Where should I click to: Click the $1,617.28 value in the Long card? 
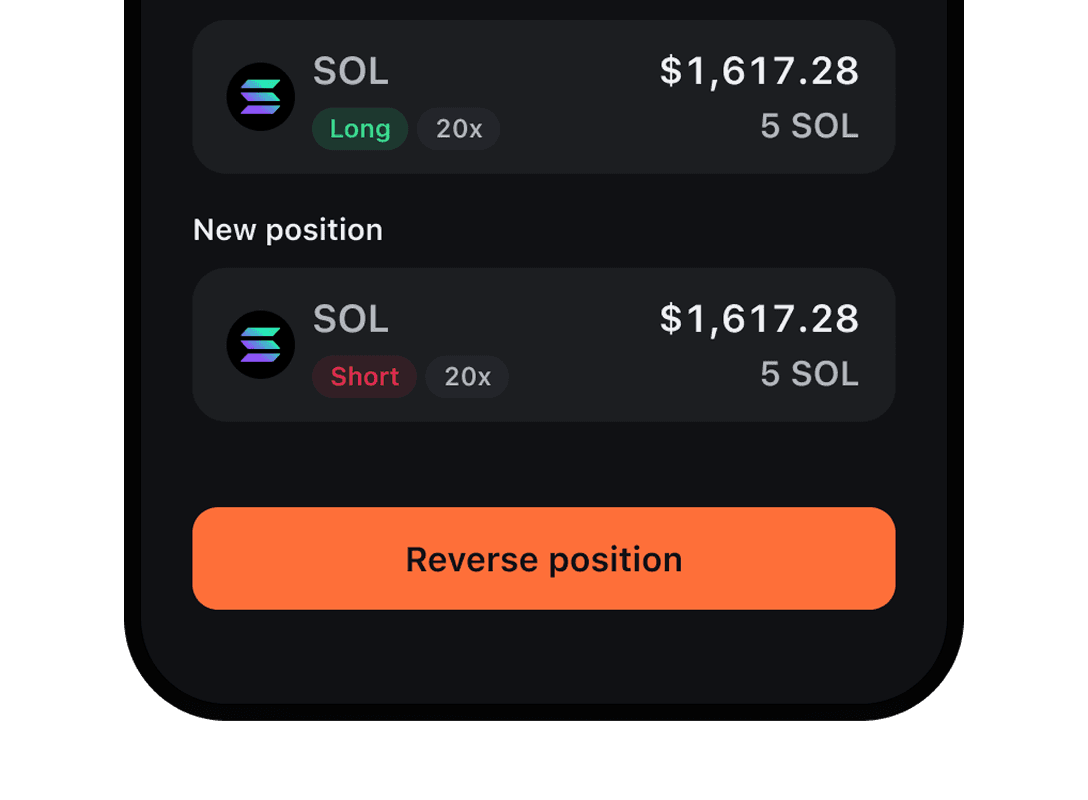coord(759,71)
